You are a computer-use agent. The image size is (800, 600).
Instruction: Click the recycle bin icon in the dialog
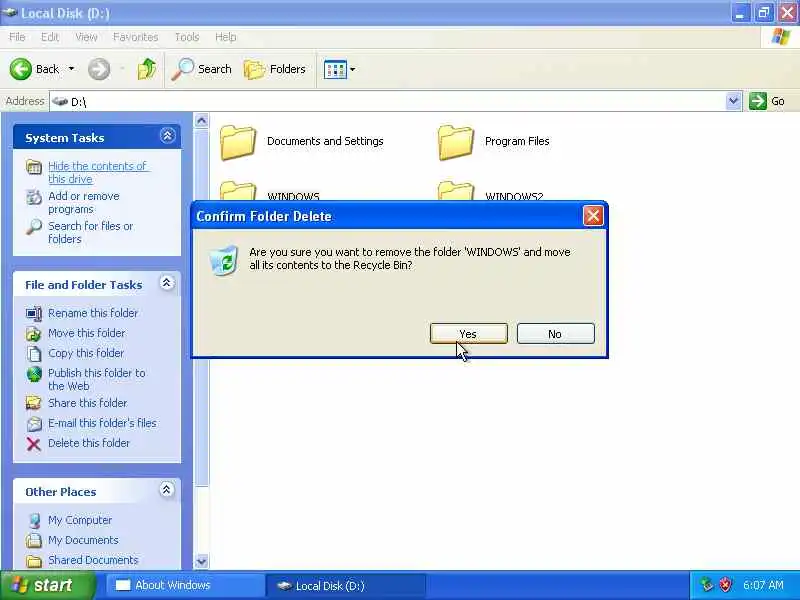click(x=223, y=260)
